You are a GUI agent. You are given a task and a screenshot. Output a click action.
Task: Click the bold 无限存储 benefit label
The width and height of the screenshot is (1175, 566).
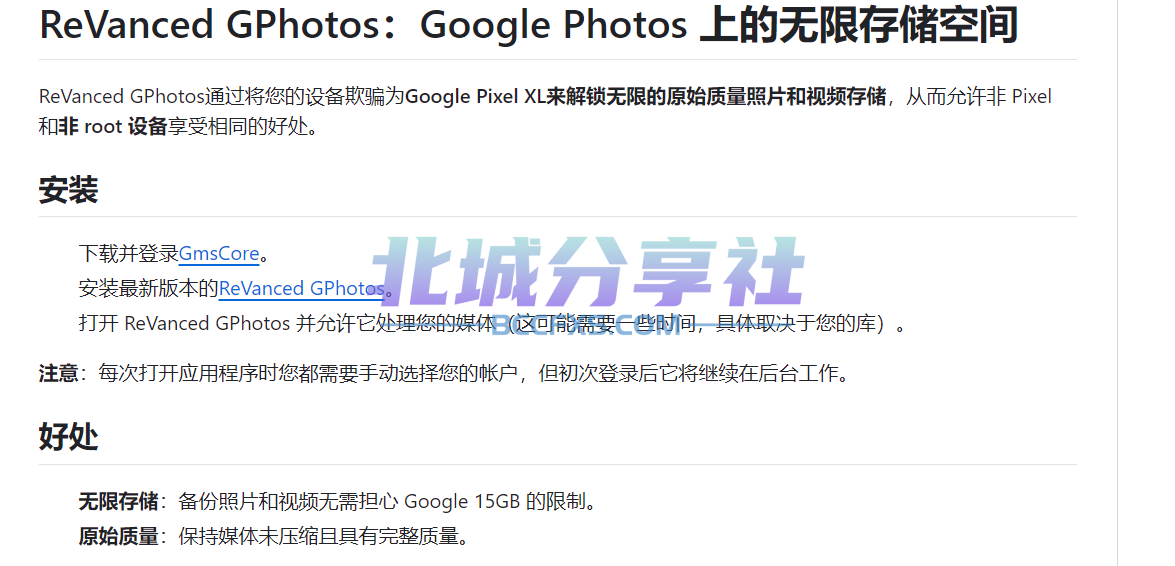(x=118, y=501)
